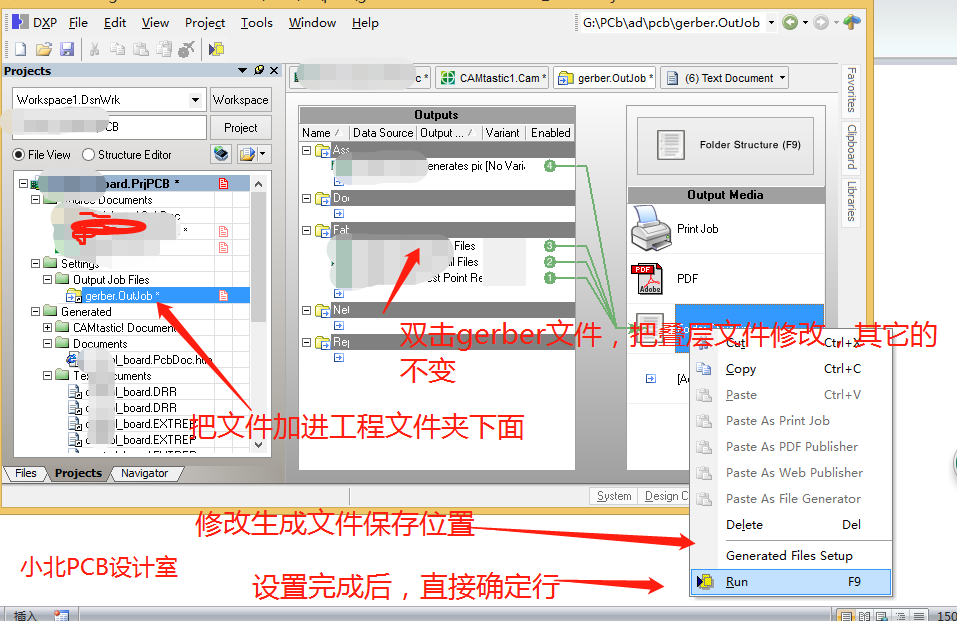Screen dimensions: 957x621
Task: Open the Project menu
Action: pyautogui.click(x=205, y=23)
